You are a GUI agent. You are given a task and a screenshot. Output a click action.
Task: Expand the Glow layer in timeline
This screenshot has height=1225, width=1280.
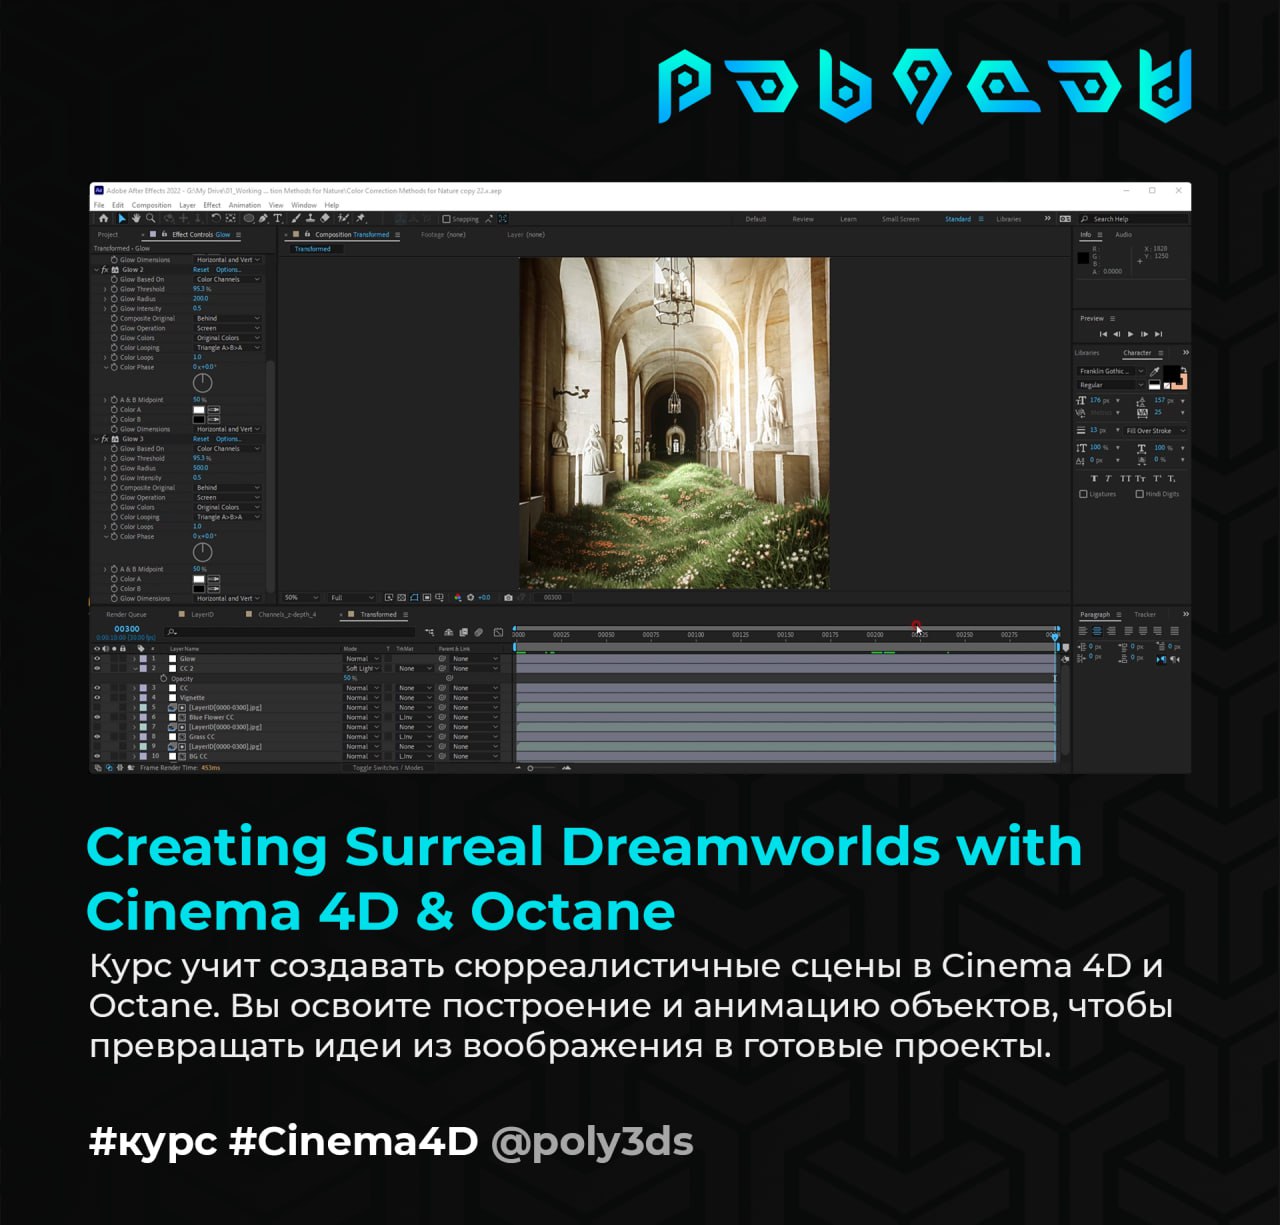pyautogui.click(x=135, y=659)
